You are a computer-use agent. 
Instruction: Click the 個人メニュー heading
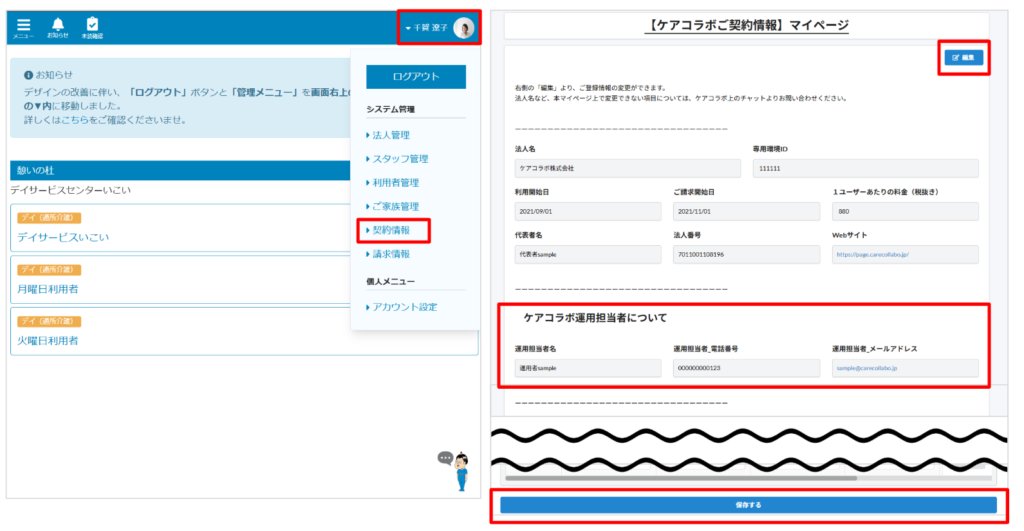pos(391,282)
